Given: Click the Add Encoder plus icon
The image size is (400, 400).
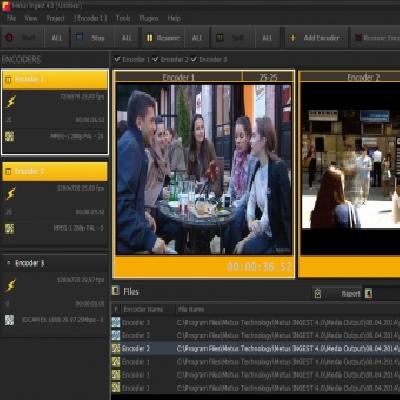Looking at the screenshot, I should [x=292, y=38].
